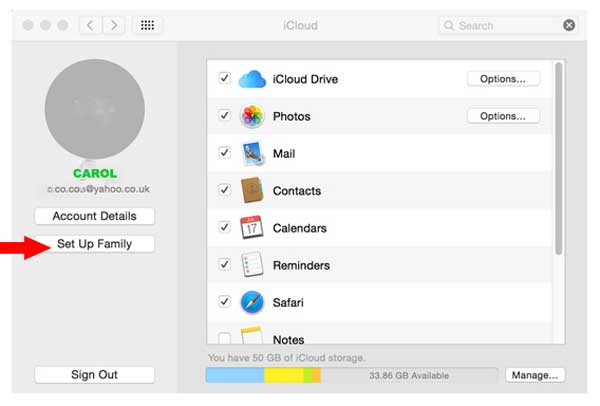Image resolution: width=600 pixels, height=406 pixels.
Task: Toggle the Contacts checkbox
Action: pos(225,189)
